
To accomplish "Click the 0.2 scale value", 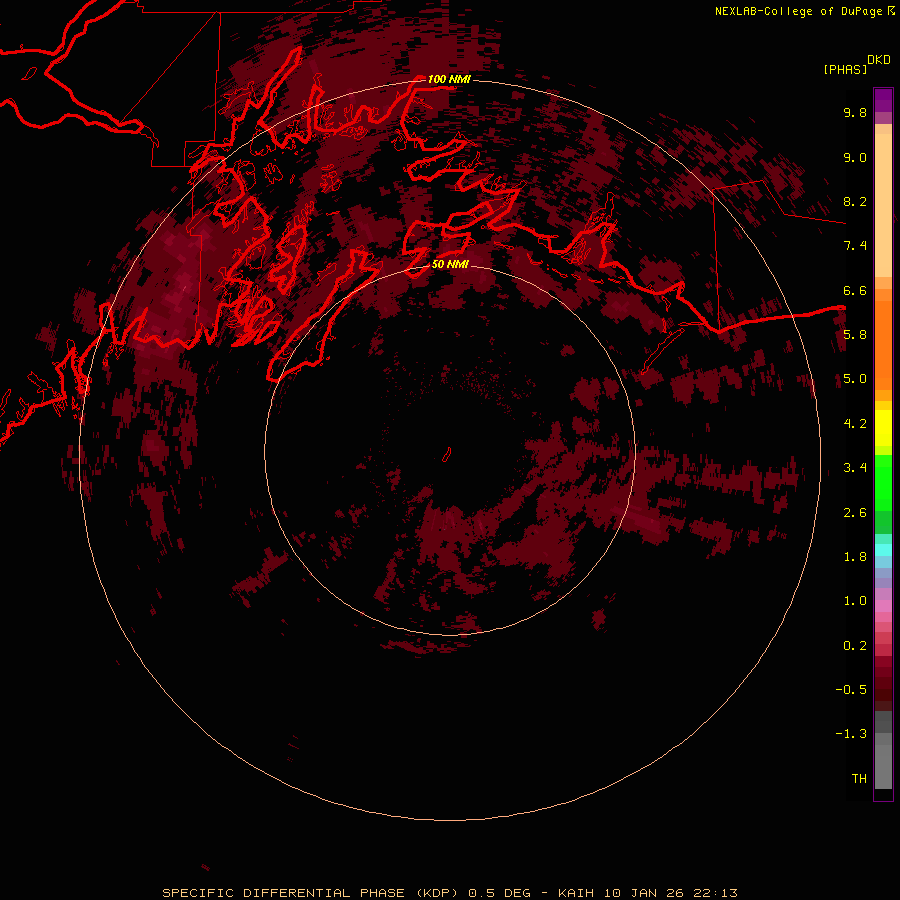I will [855, 646].
